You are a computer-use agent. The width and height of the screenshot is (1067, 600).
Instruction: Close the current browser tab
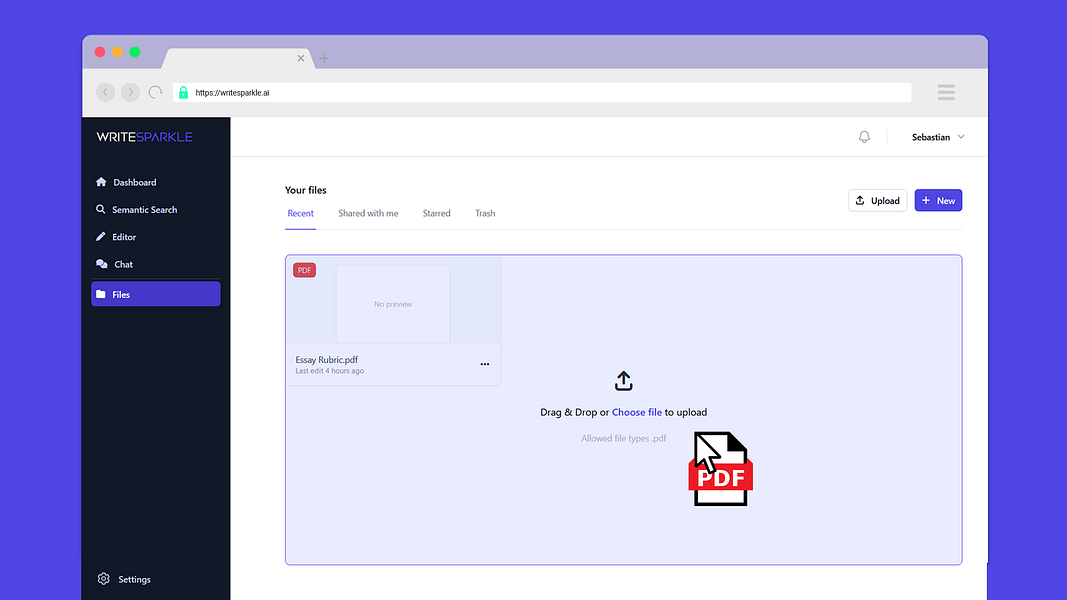click(x=301, y=59)
